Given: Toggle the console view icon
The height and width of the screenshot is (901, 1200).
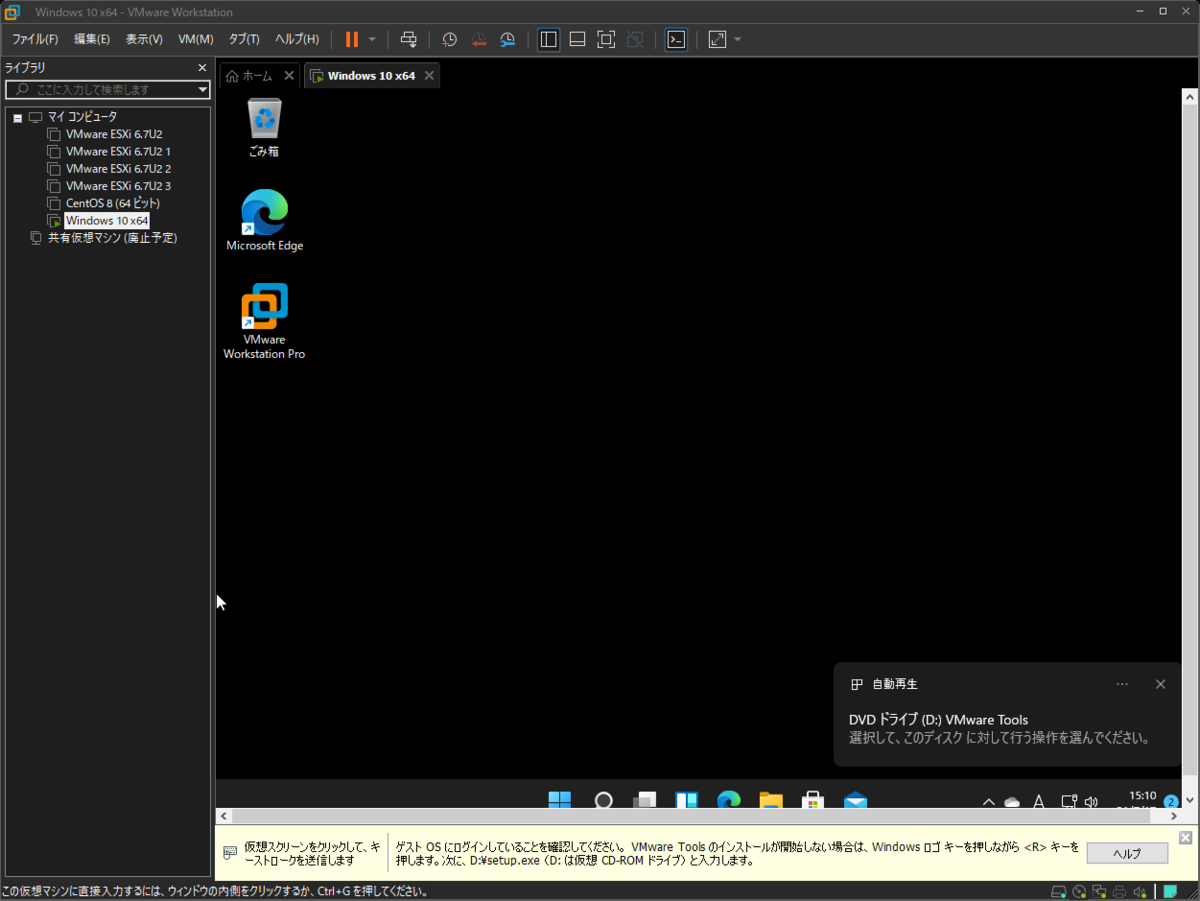Looking at the screenshot, I should (677, 39).
